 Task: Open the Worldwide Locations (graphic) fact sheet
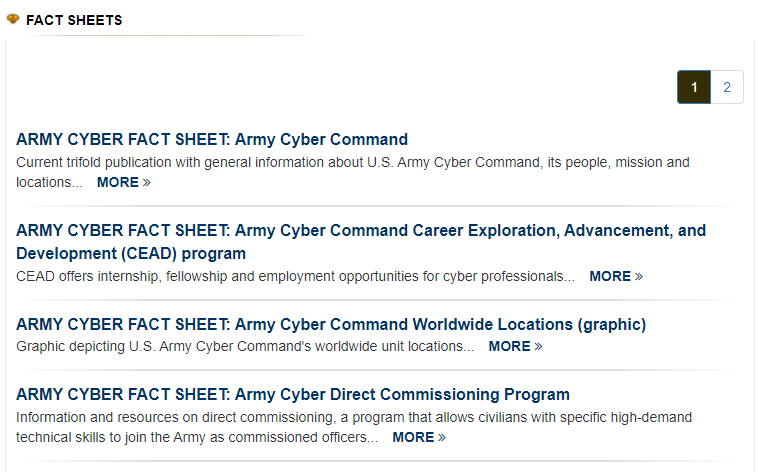331,324
